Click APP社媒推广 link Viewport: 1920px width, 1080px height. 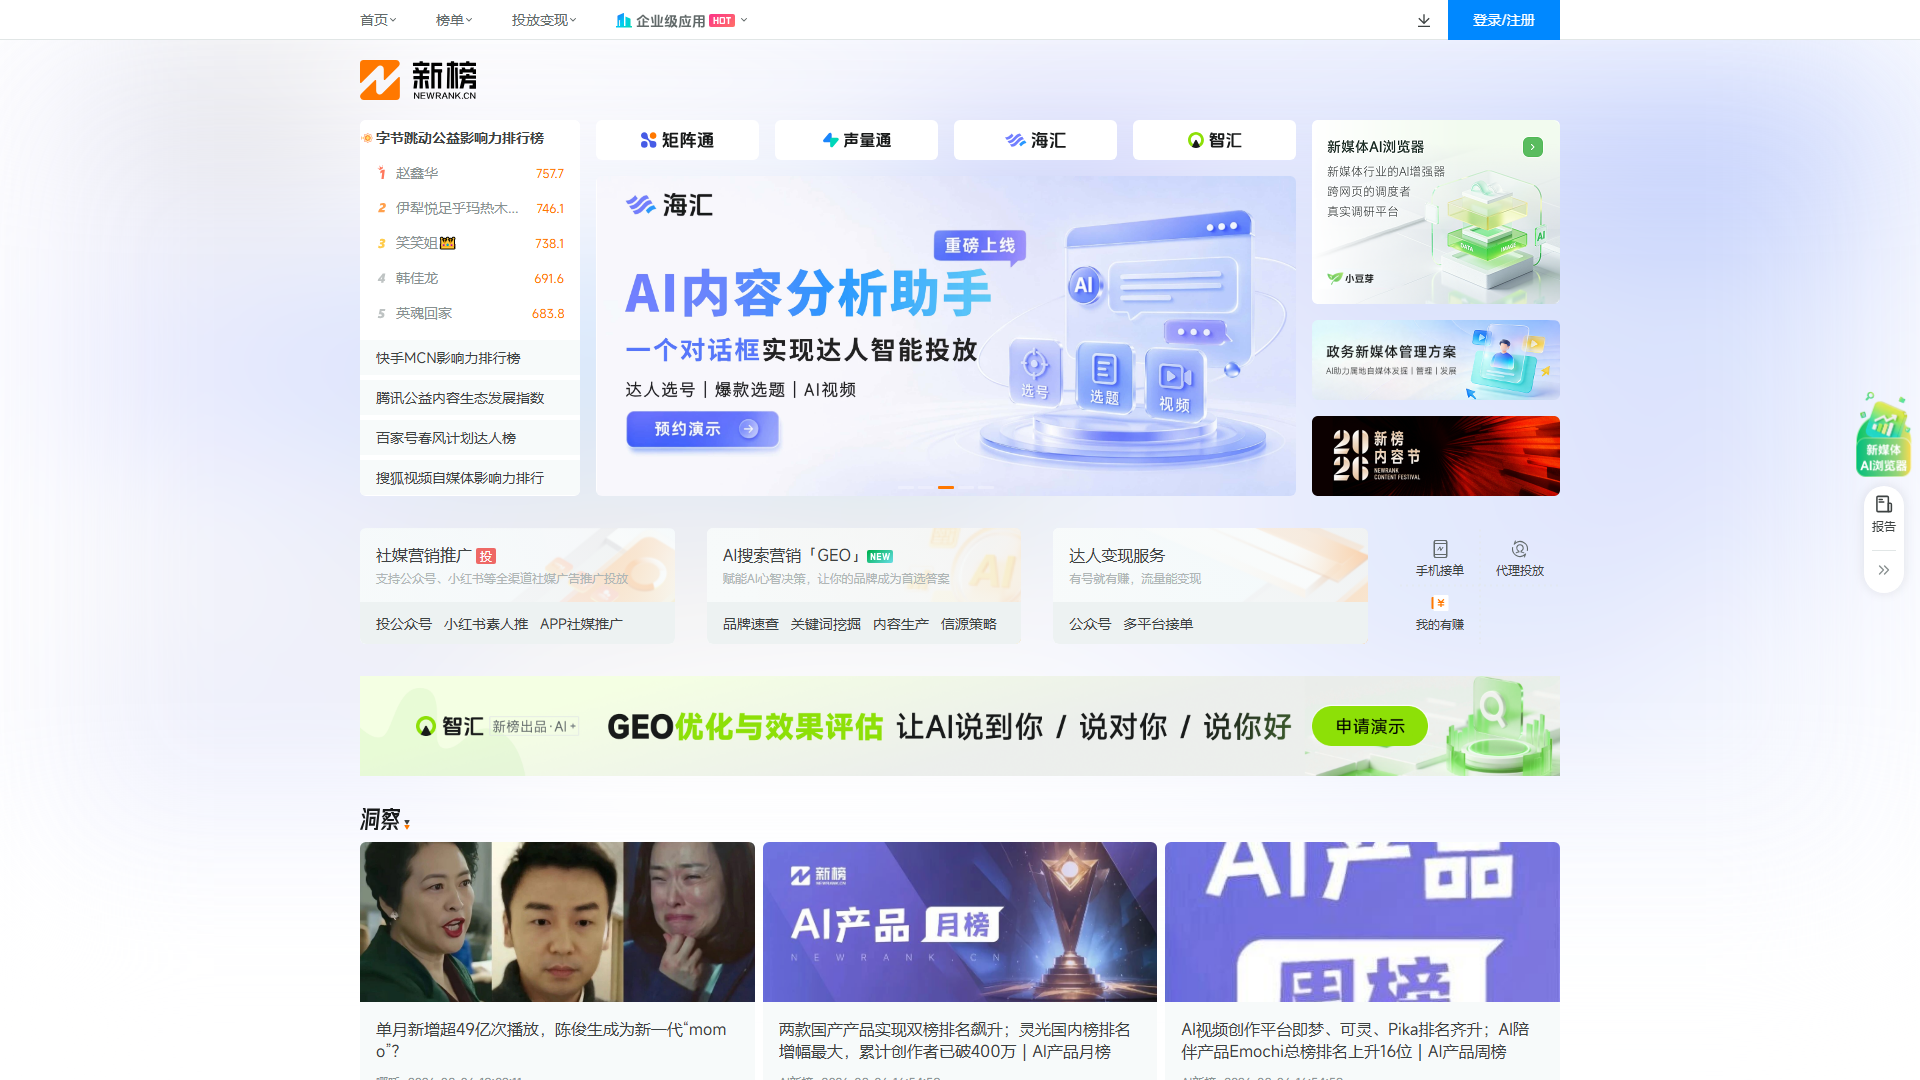(581, 624)
